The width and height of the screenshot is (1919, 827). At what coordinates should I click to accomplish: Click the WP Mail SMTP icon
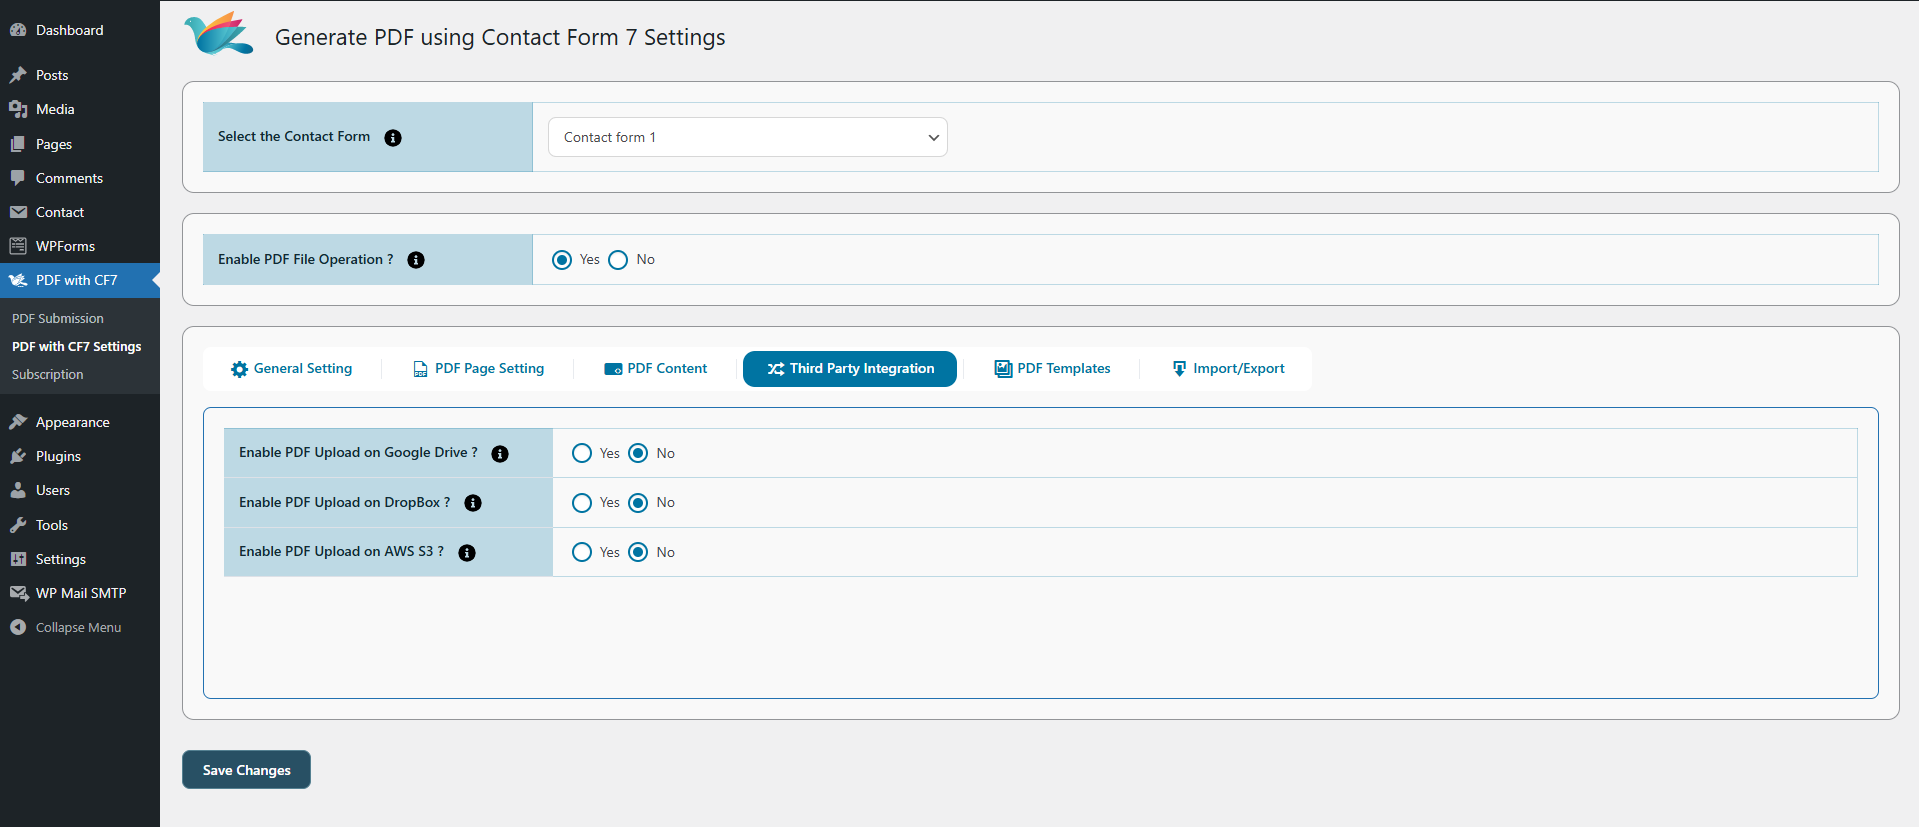pyautogui.click(x=18, y=593)
